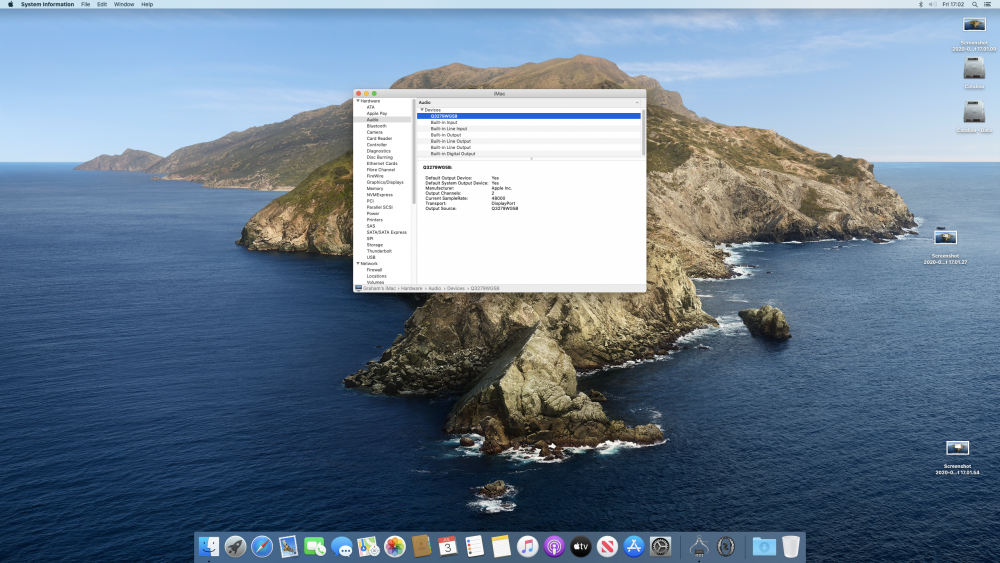Open Music in the Dock
The height and width of the screenshot is (563, 1000).
[x=527, y=546]
